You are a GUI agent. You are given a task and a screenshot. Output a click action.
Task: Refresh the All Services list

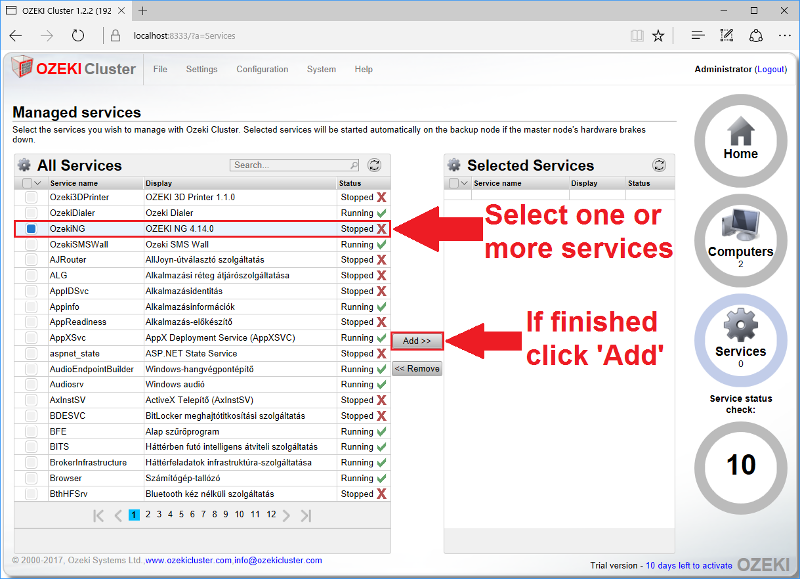coord(374,165)
